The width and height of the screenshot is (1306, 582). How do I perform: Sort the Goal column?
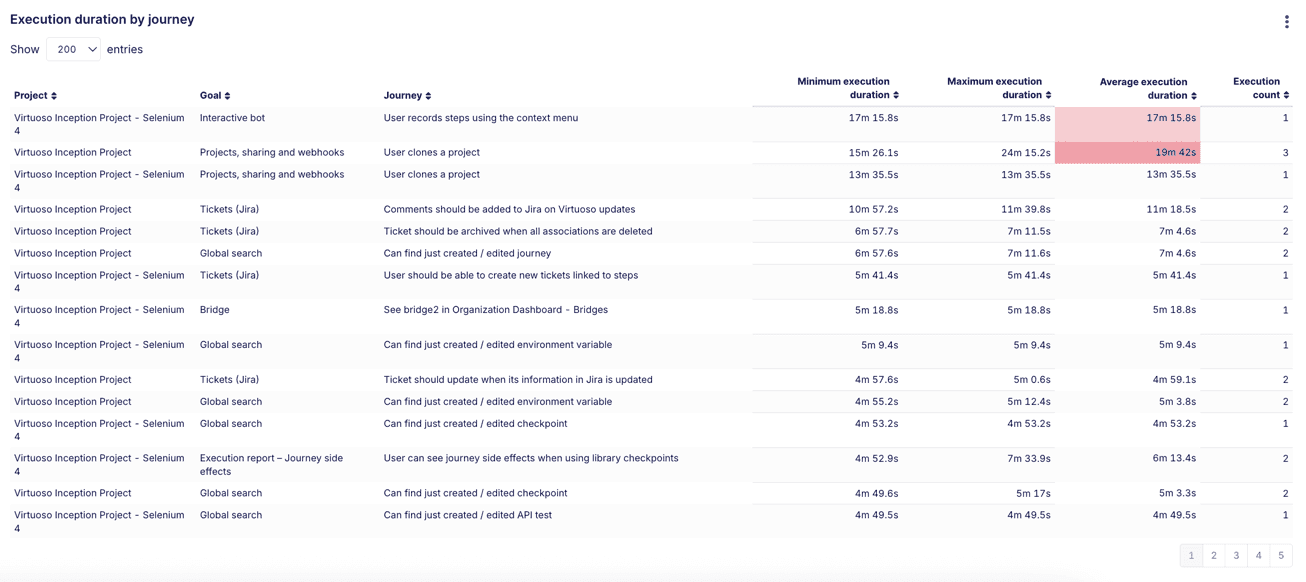(x=211, y=95)
